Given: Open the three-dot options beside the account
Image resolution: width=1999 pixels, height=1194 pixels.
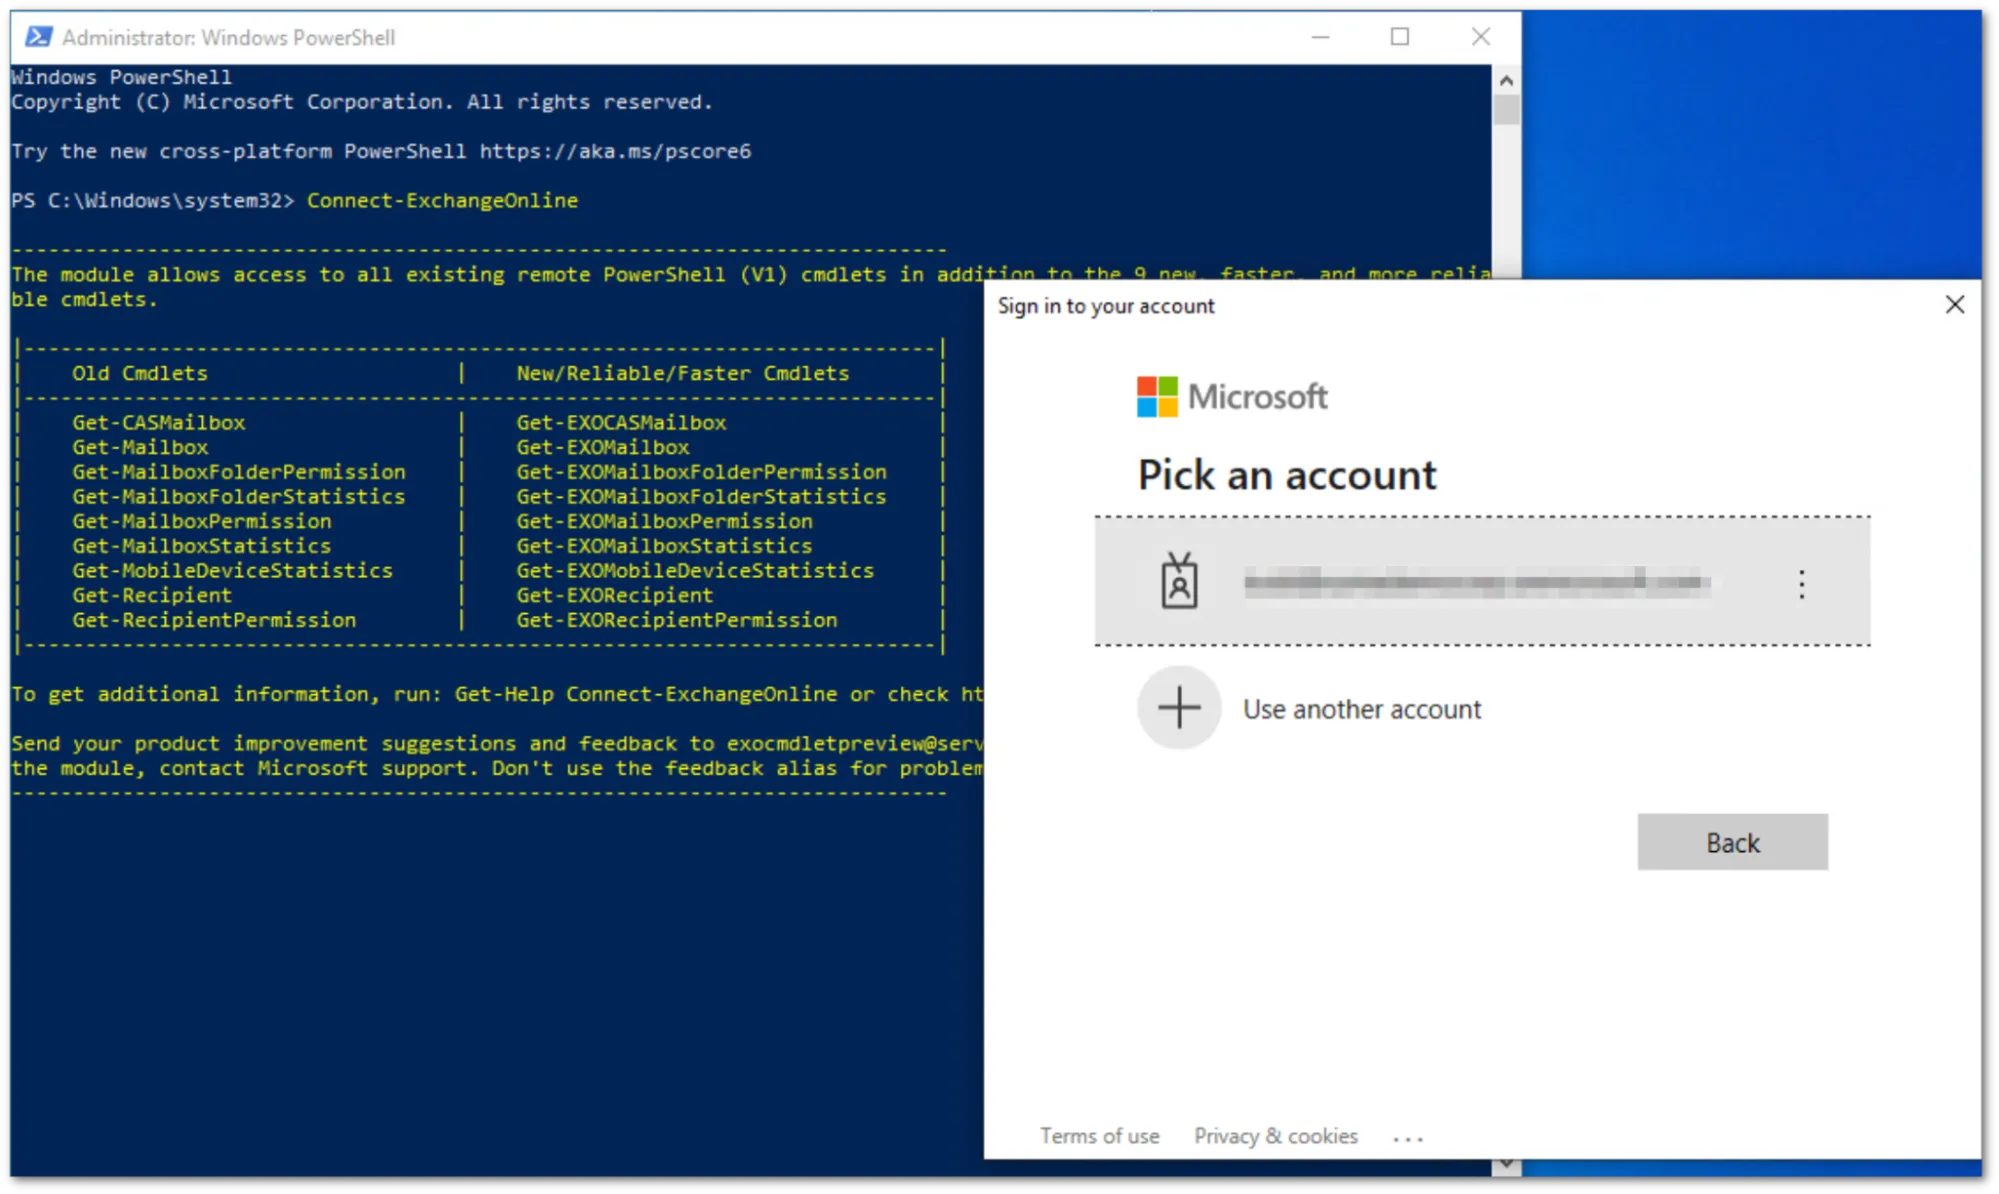Looking at the screenshot, I should (x=1801, y=583).
